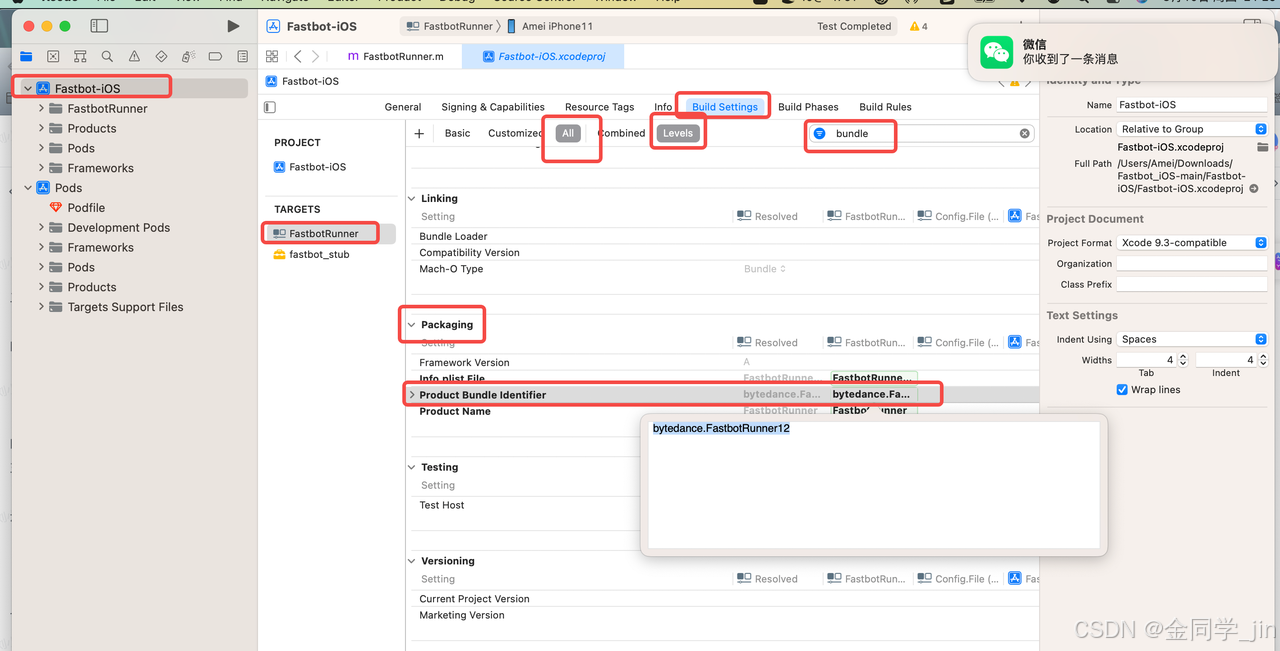Expand the Product Bundle Identifier row

click(412, 395)
